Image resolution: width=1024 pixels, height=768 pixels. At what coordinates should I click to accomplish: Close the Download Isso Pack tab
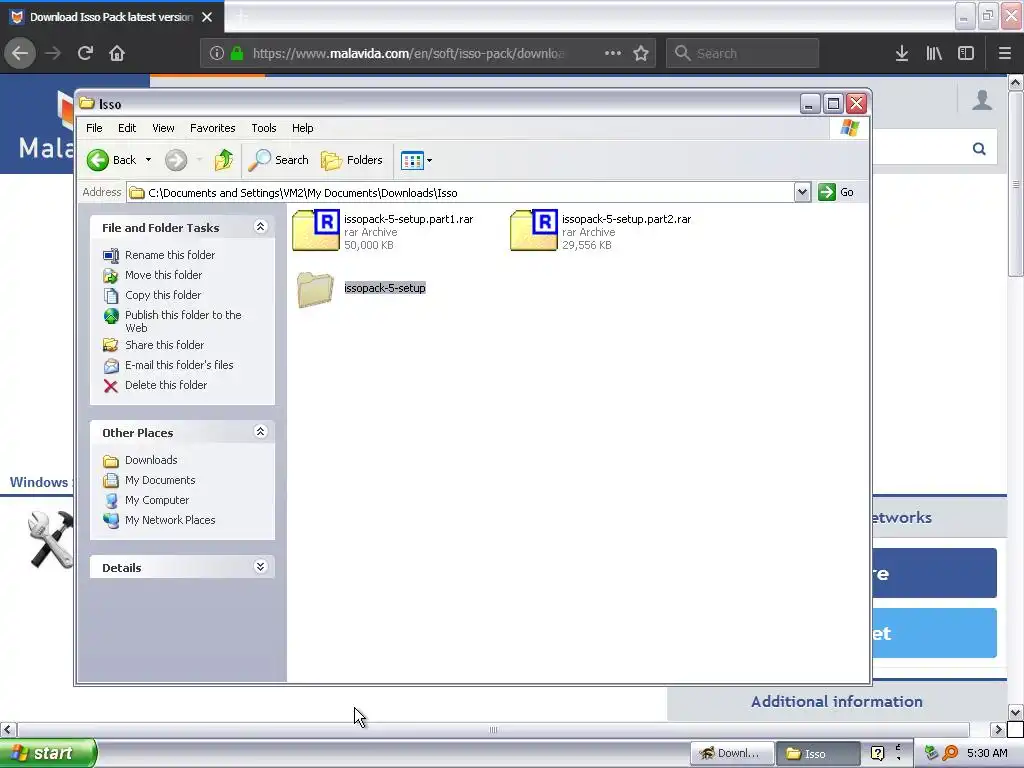tap(207, 17)
